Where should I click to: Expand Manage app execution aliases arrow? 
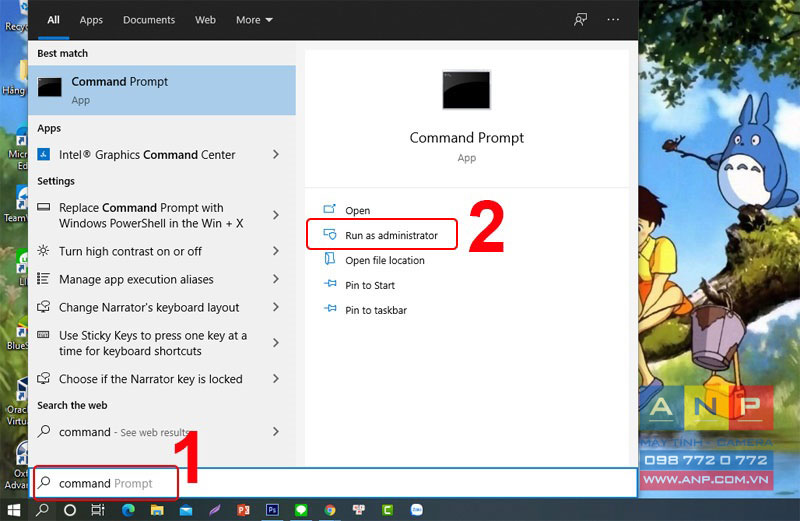pyautogui.click(x=276, y=279)
